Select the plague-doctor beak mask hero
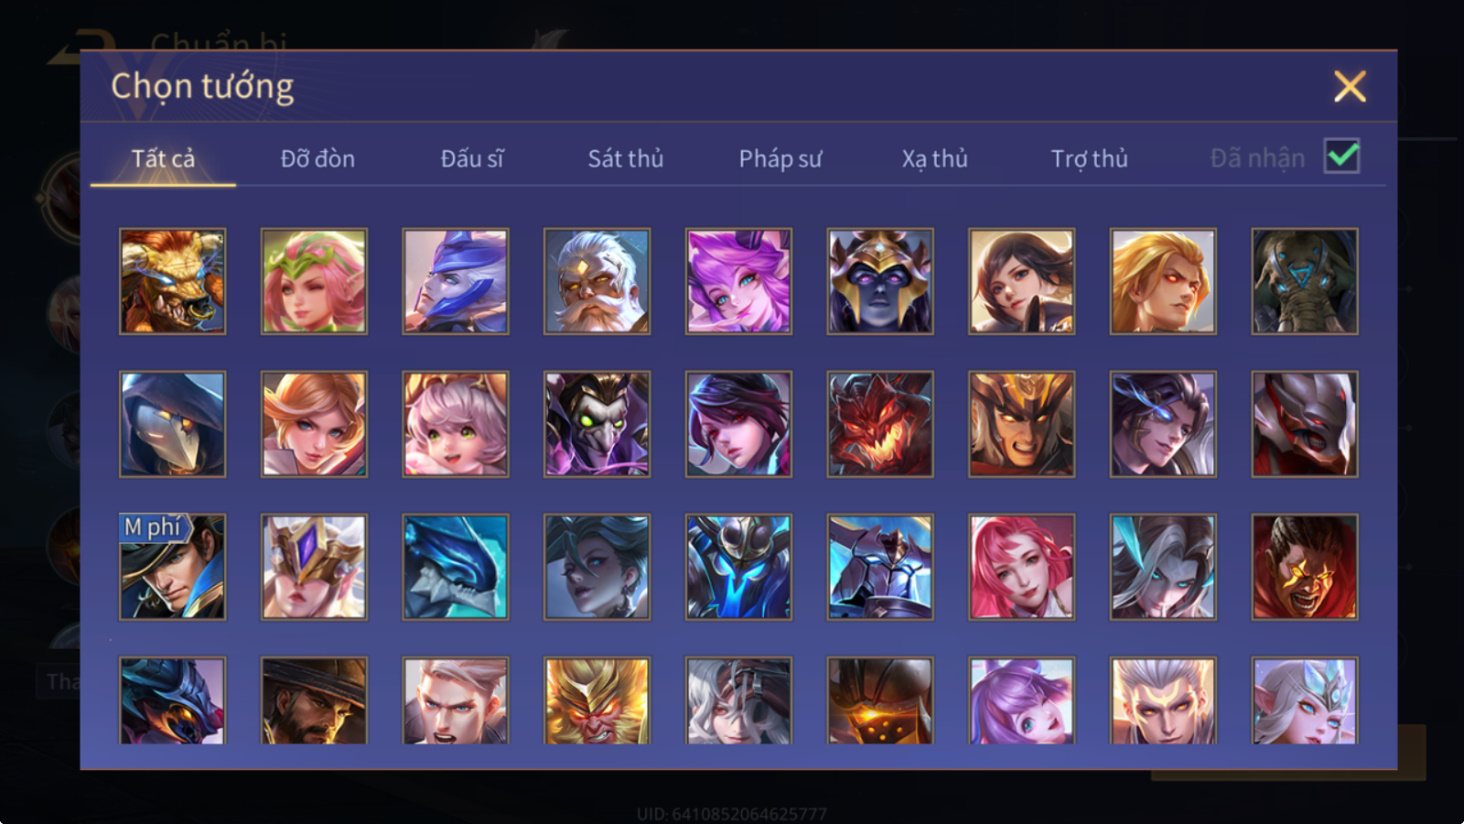 point(172,424)
